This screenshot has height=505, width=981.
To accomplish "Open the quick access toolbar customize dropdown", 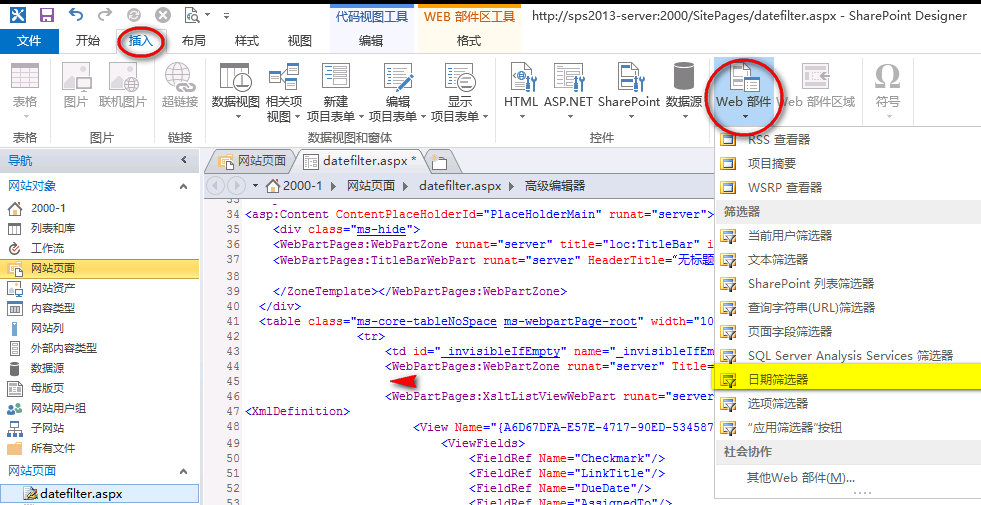I will pyautogui.click(x=226, y=16).
